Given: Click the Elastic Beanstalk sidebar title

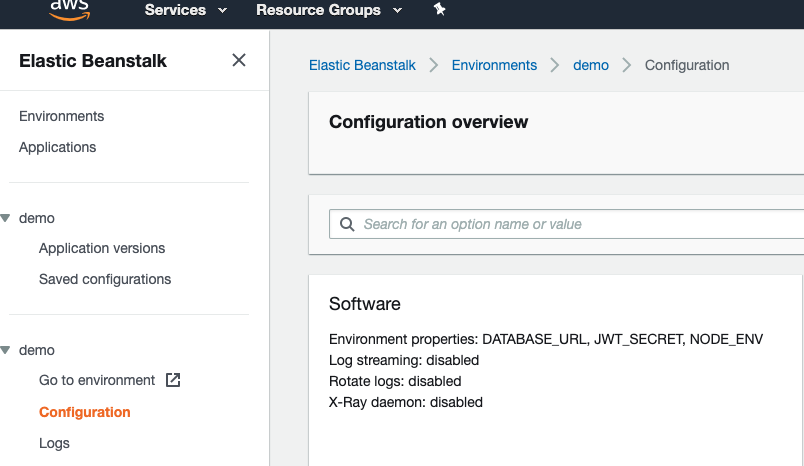Looking at the screenshot, I should [x=93, y=60].
